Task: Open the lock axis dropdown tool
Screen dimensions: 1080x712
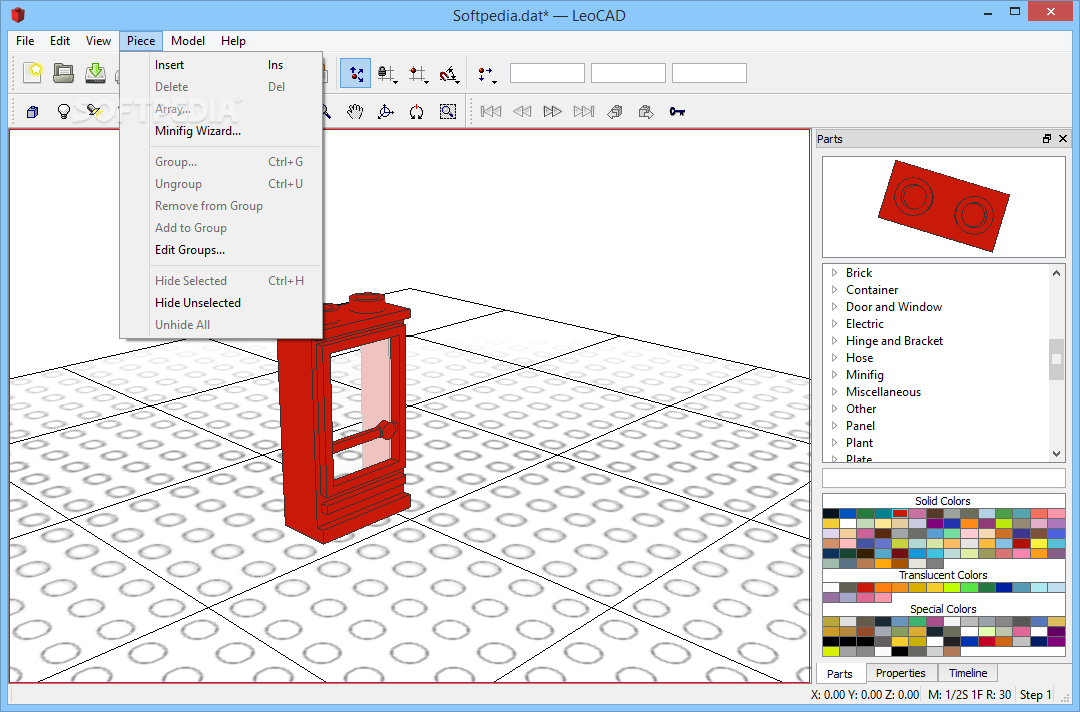Action: coord(388,74)
